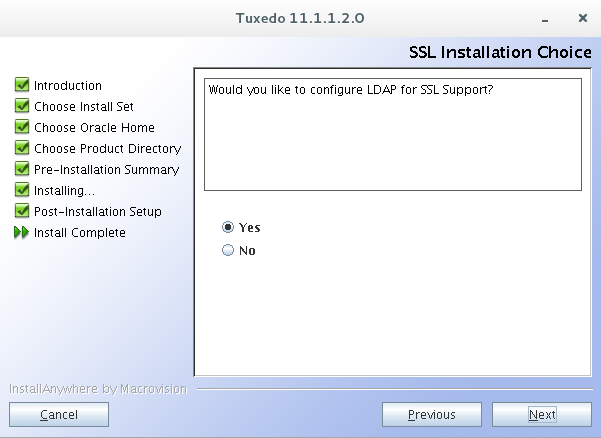Click the green arrow icon by Install Complete
The image size is (601, 438).
pyautogui.click(x=22, y=233)
